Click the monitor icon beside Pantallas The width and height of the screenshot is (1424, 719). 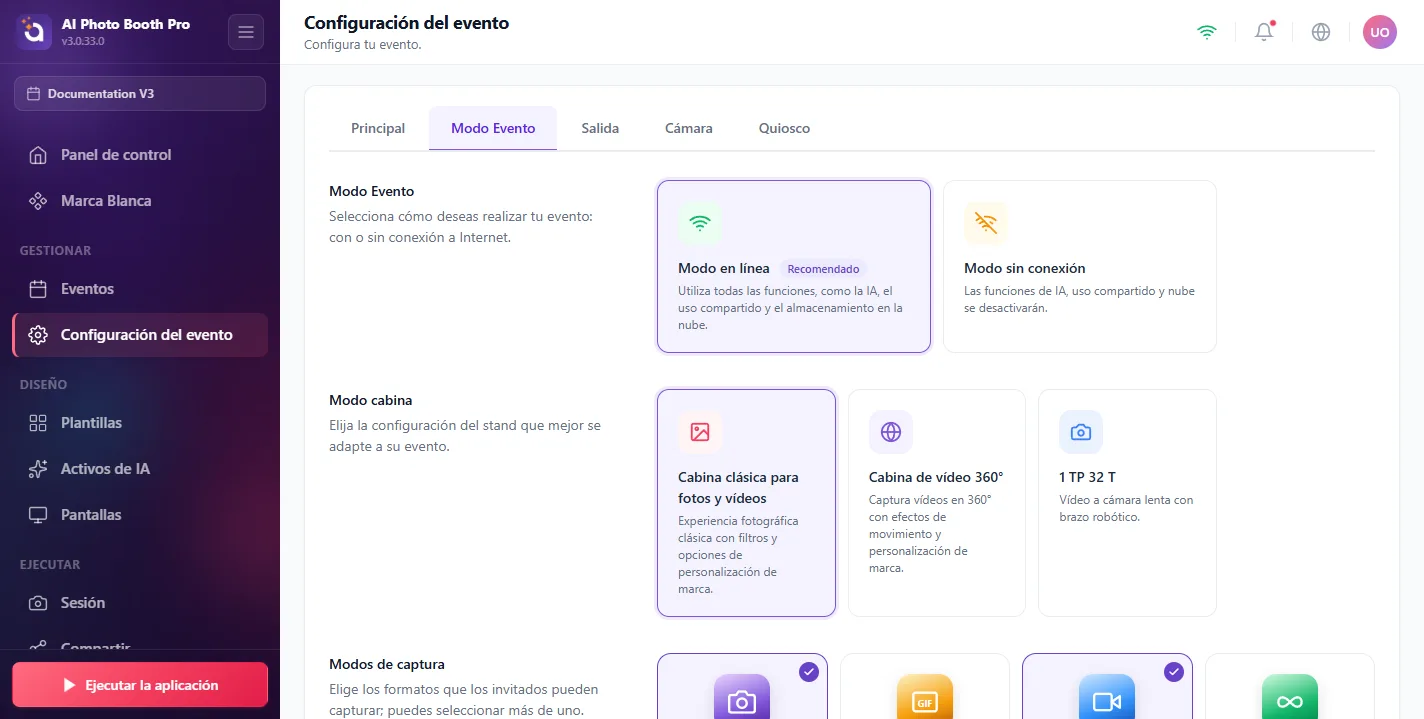point(38,515)
